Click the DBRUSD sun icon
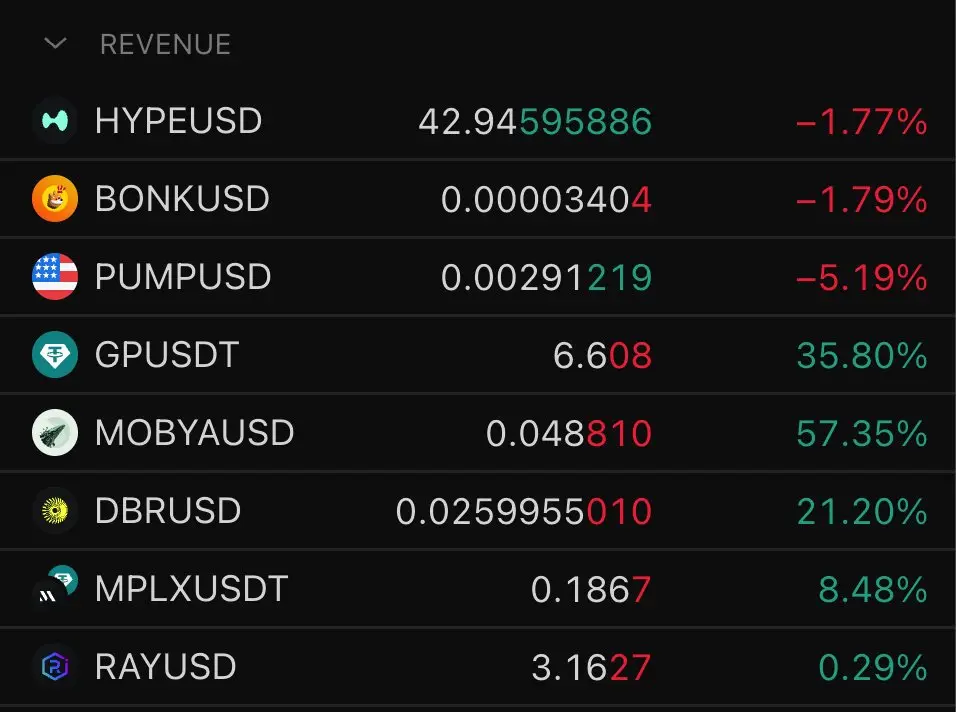 click(55, 511)
